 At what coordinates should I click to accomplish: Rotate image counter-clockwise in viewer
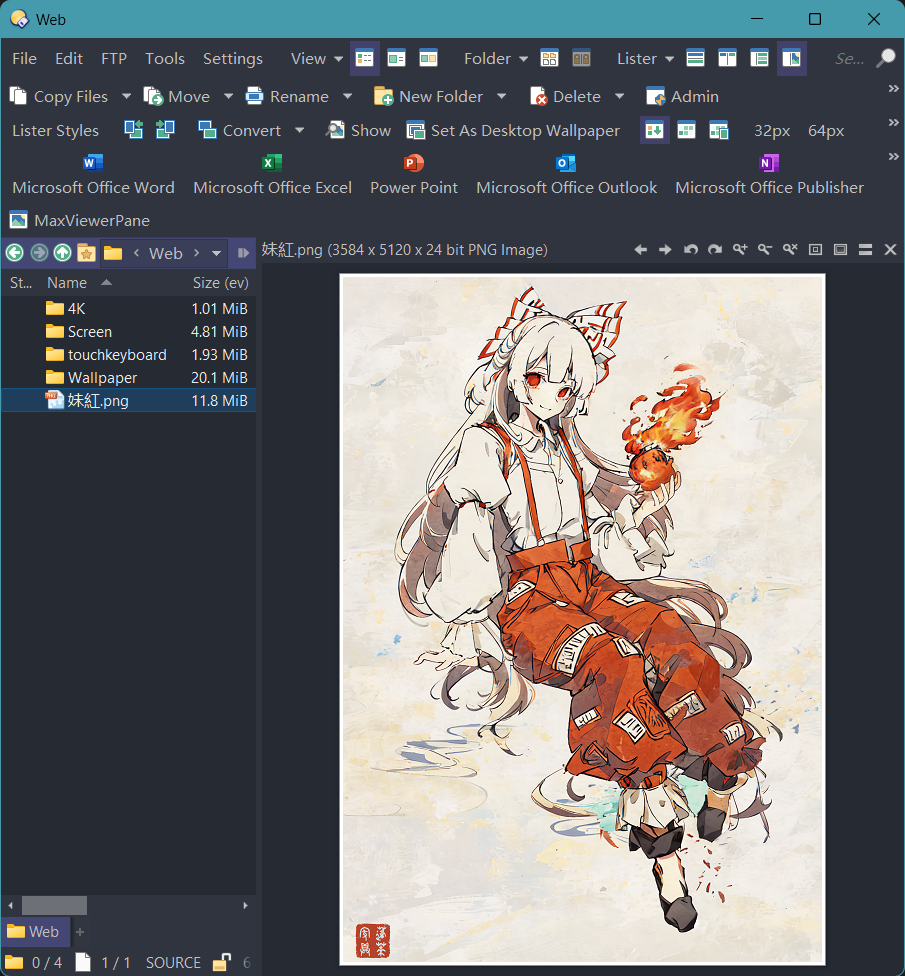click(x=690, y=250)
